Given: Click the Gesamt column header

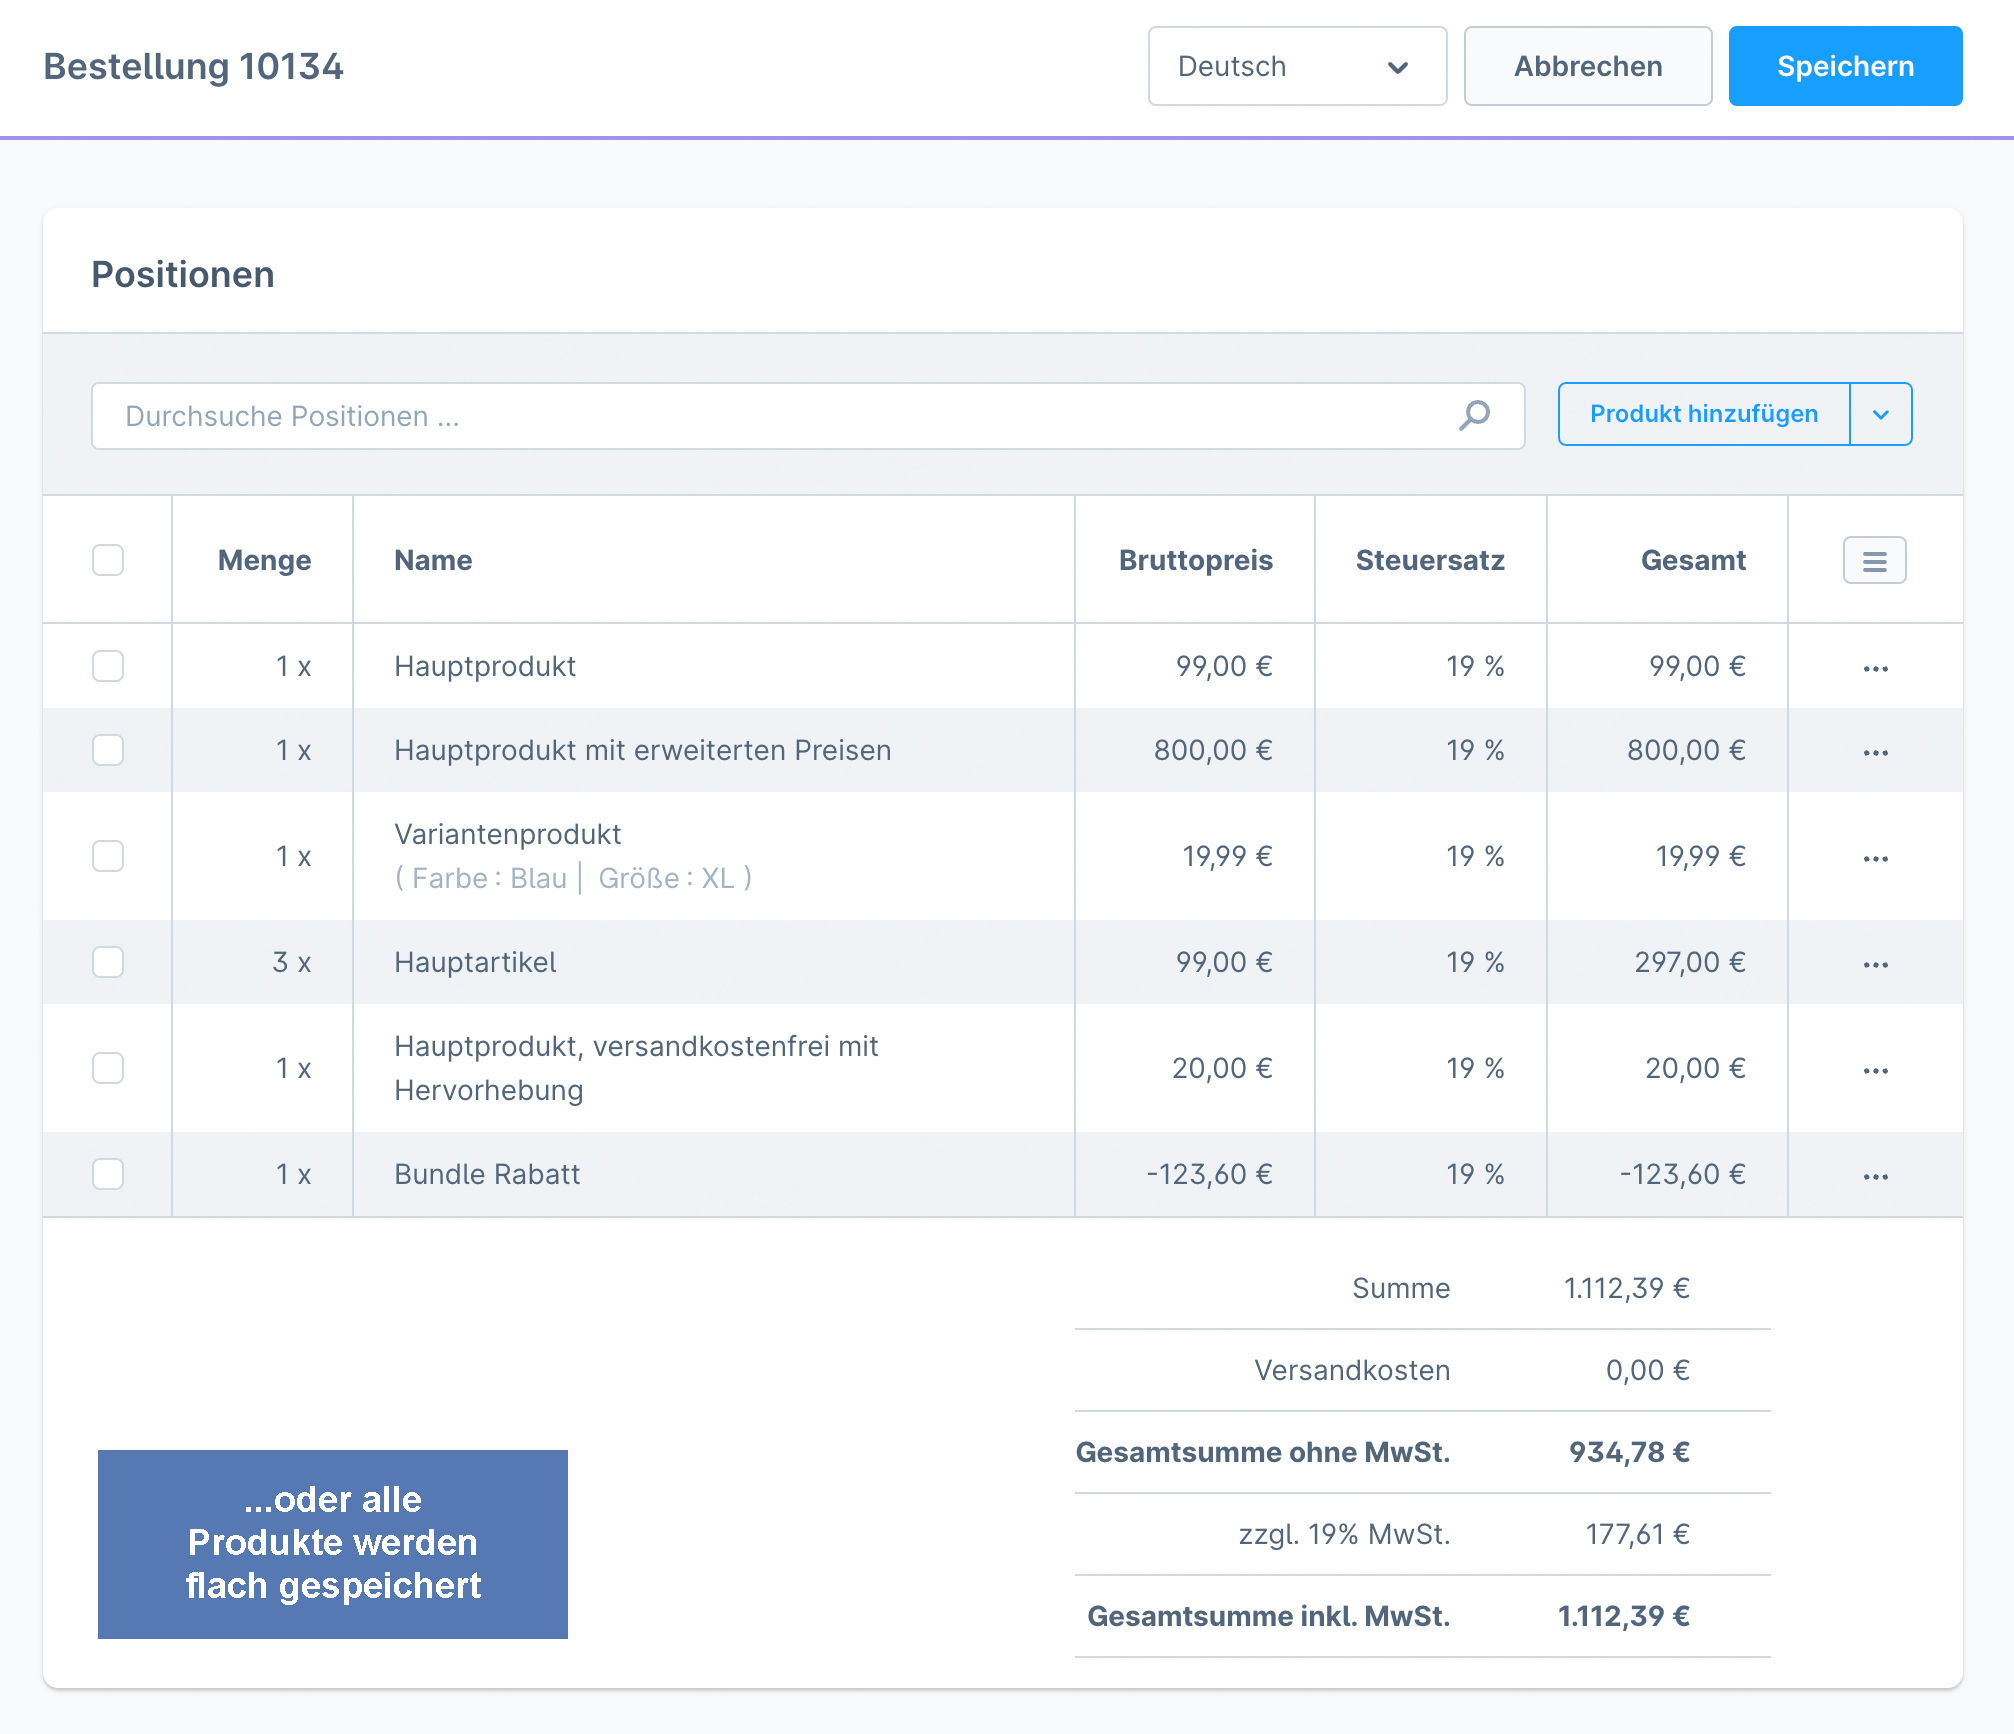Looking at the screenshot, I should click(x=1693, y=560).
